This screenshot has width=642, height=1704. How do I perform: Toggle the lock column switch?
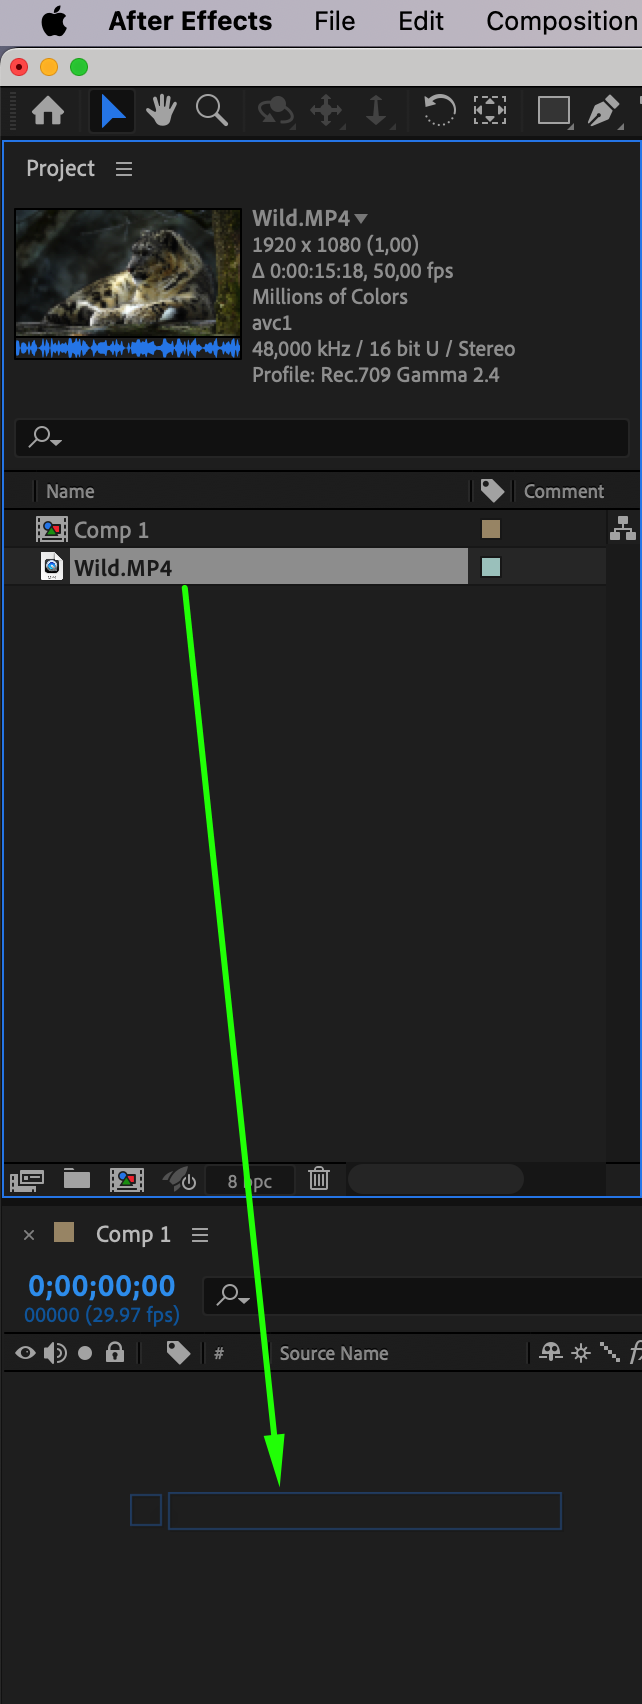(x=115, y=1353)
